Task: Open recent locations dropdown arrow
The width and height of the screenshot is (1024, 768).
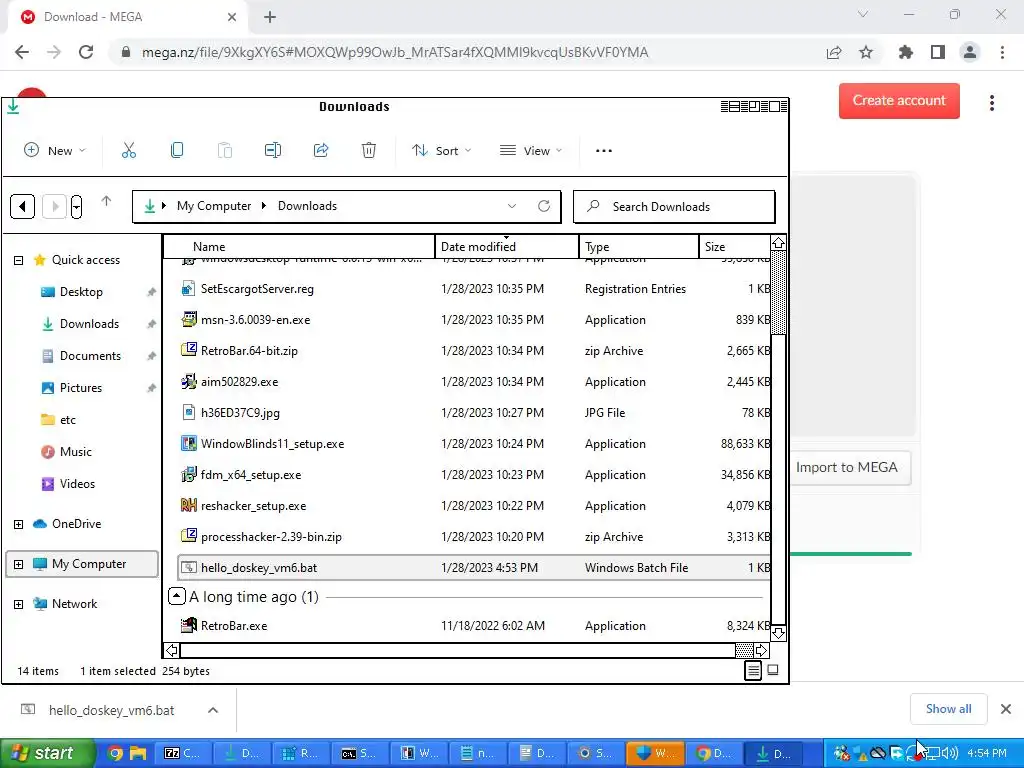Action: [76, 207]
